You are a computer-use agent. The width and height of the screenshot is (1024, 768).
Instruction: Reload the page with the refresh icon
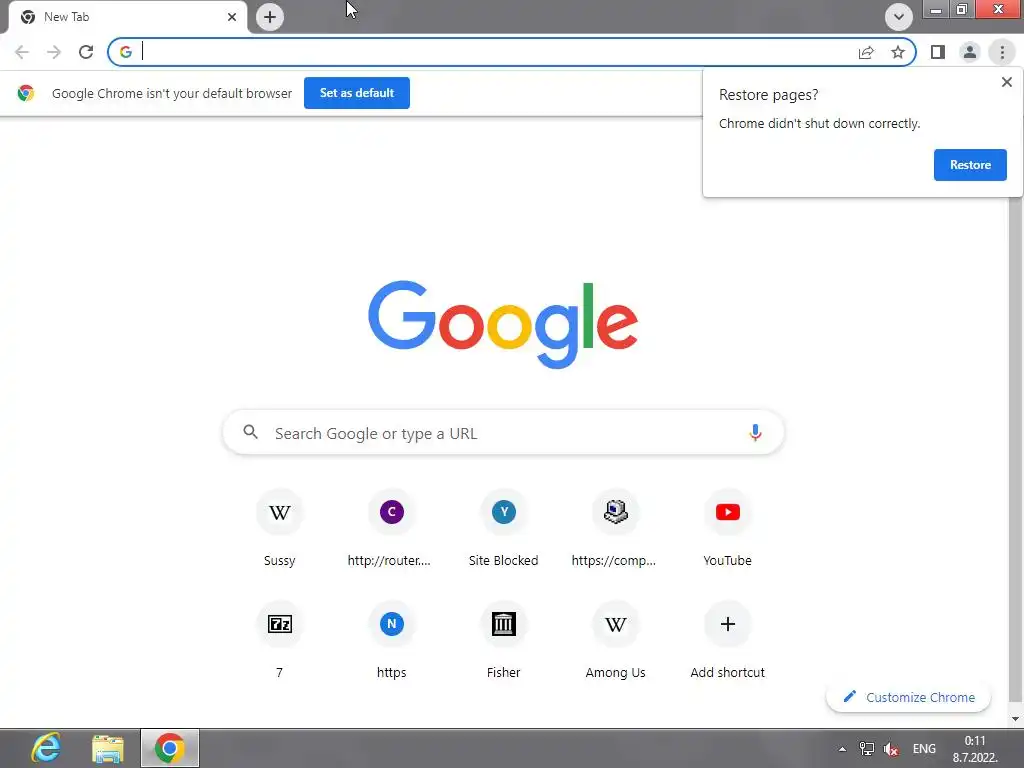(86, 52)
